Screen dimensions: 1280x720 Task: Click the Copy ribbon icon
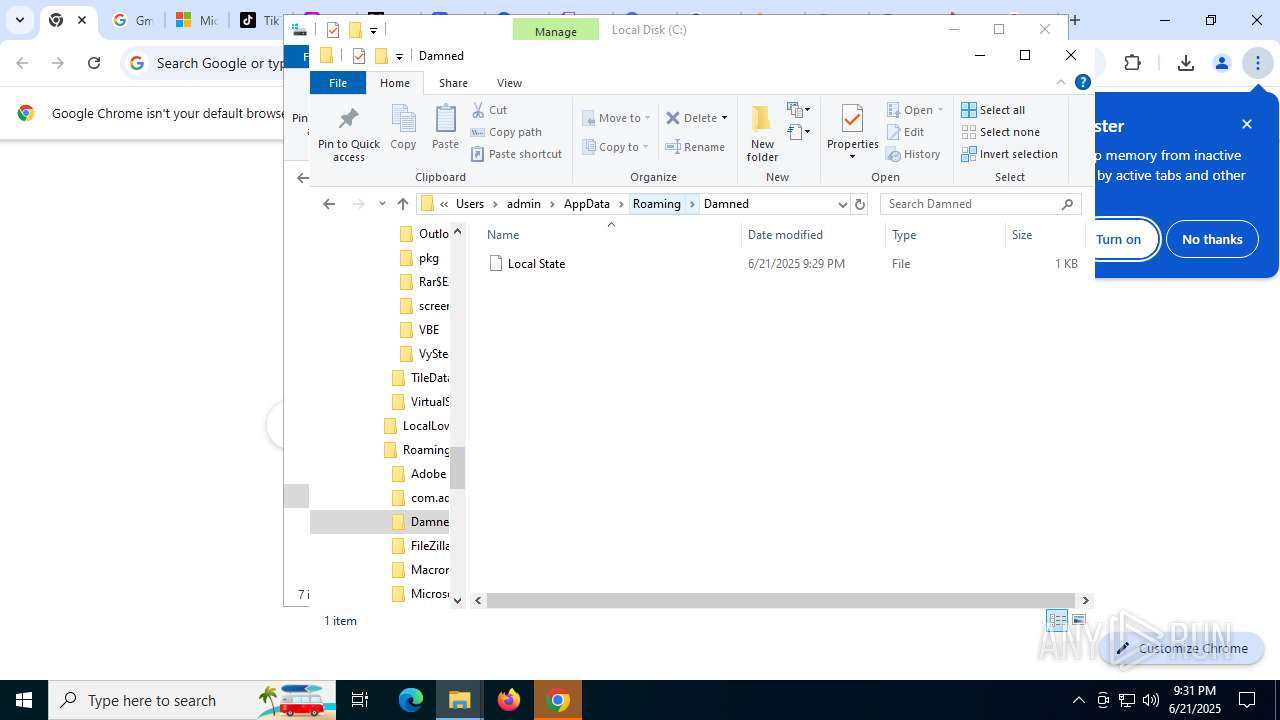(403, 128)
